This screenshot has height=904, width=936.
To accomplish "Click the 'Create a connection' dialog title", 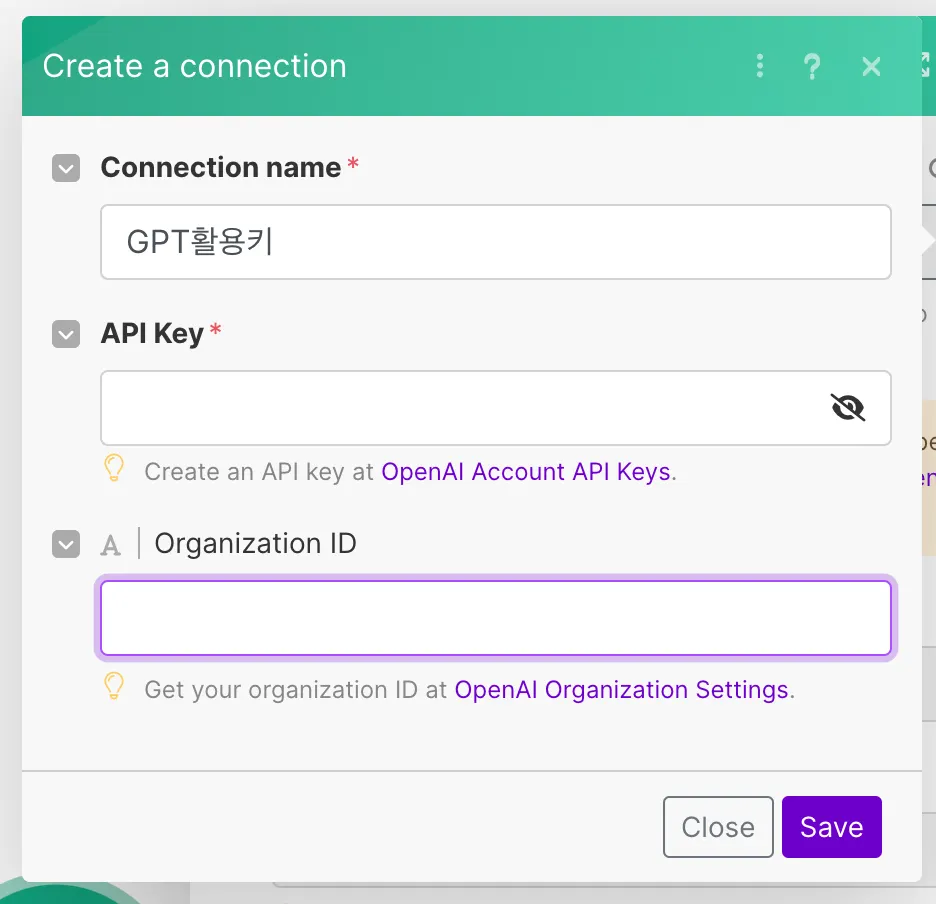I will [195, 66].
